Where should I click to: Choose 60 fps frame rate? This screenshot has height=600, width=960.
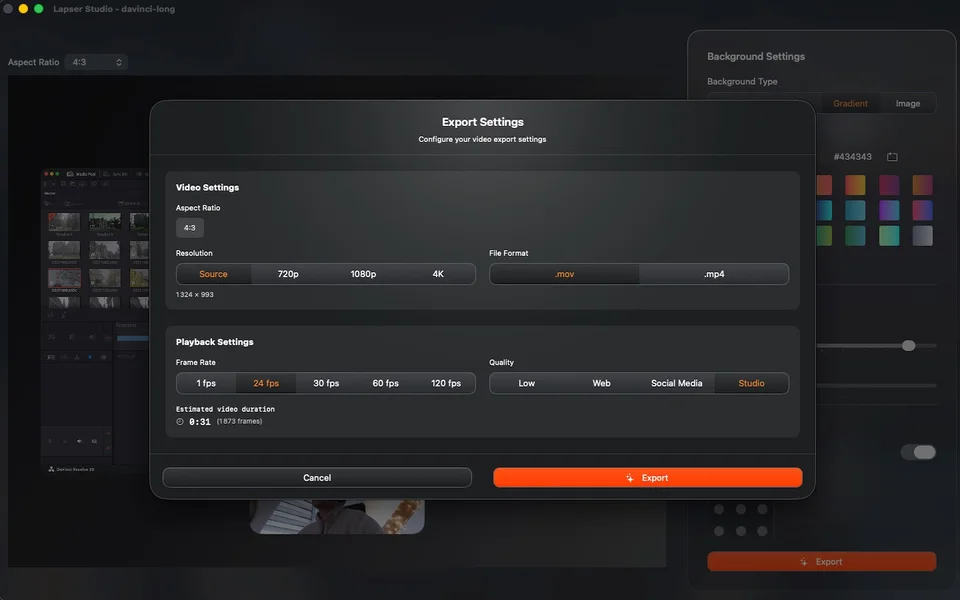(386, 383)
